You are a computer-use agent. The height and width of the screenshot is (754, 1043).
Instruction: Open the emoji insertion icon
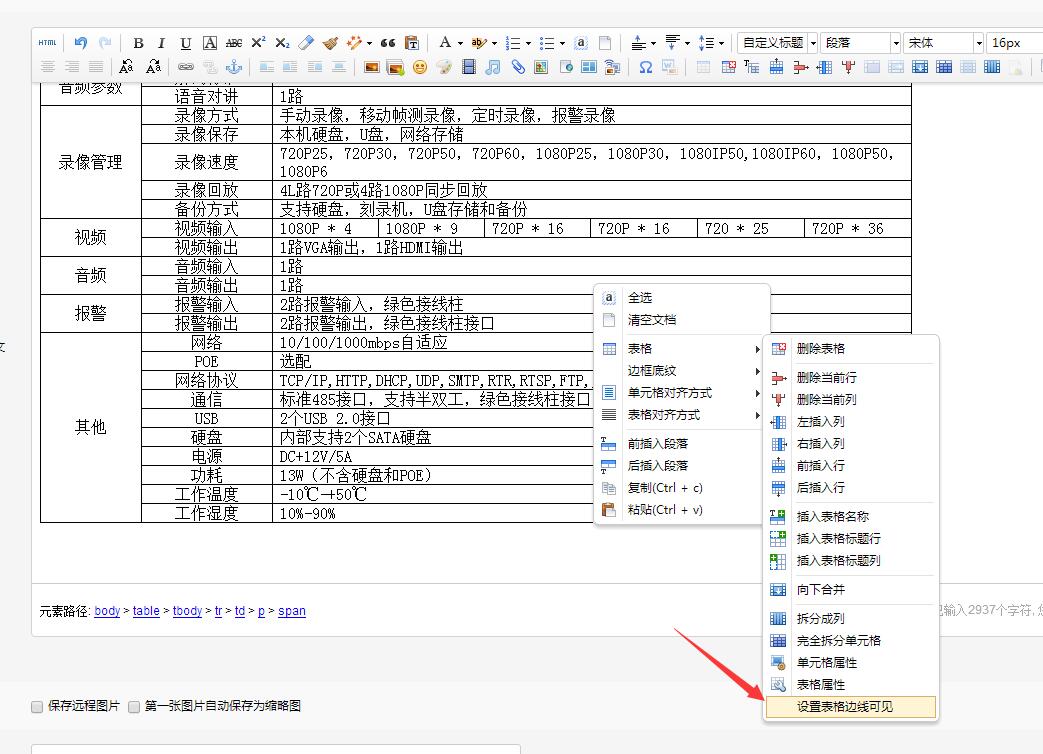[x=419, y=67]
